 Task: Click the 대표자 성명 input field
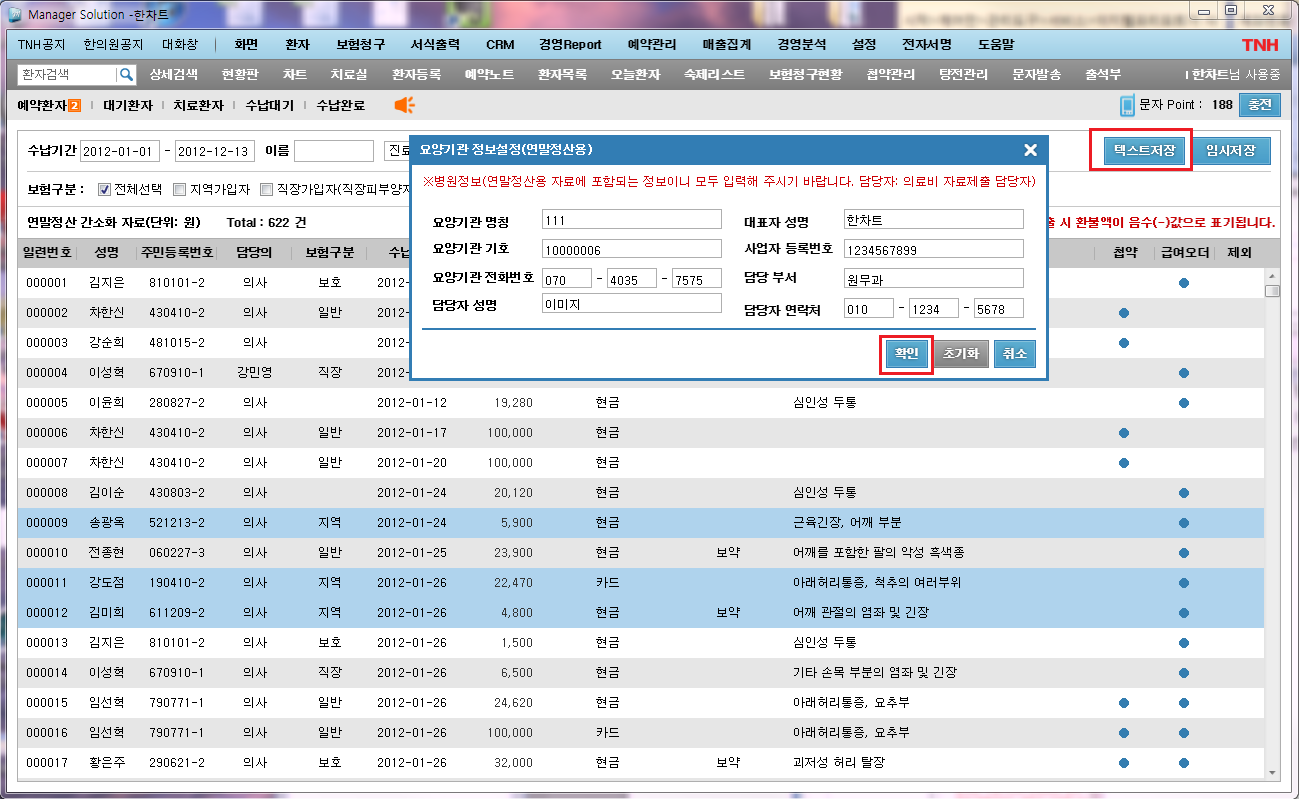coord(934,220)
